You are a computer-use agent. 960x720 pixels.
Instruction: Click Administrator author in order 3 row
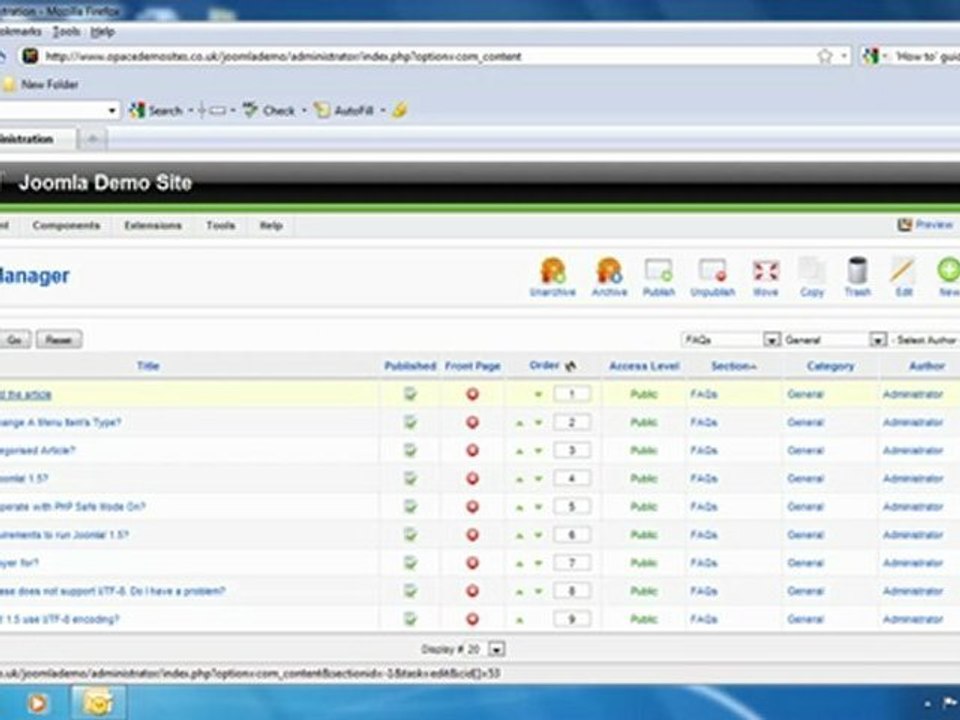(x=912, y=450)
